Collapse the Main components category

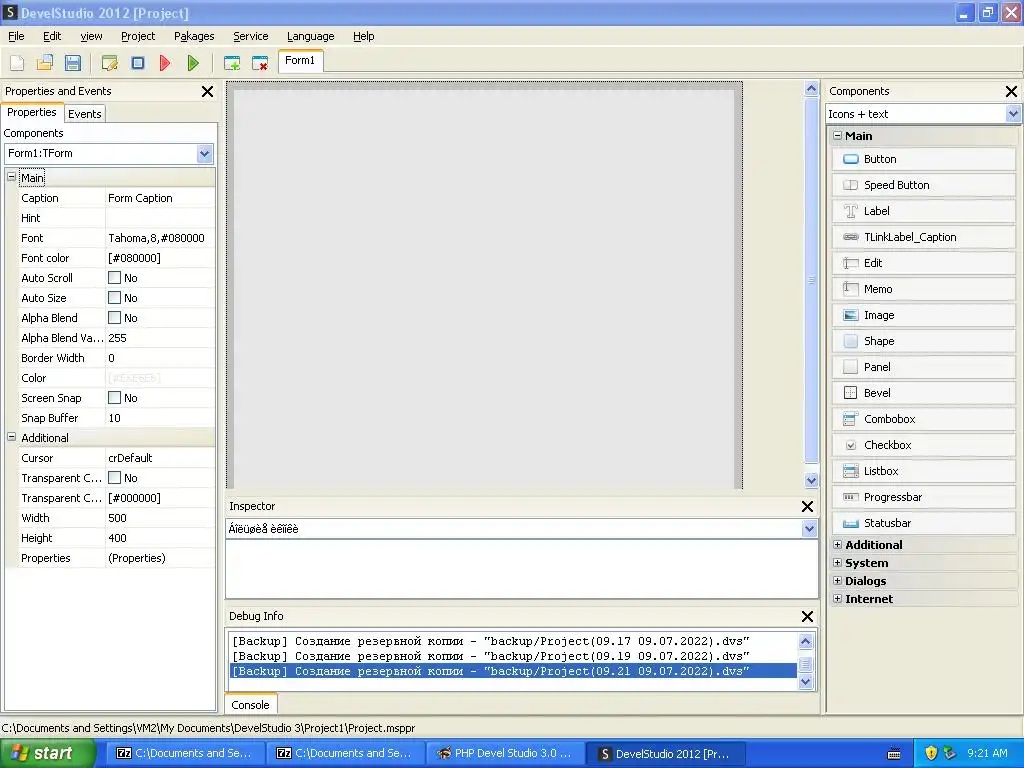pos(837,135)
